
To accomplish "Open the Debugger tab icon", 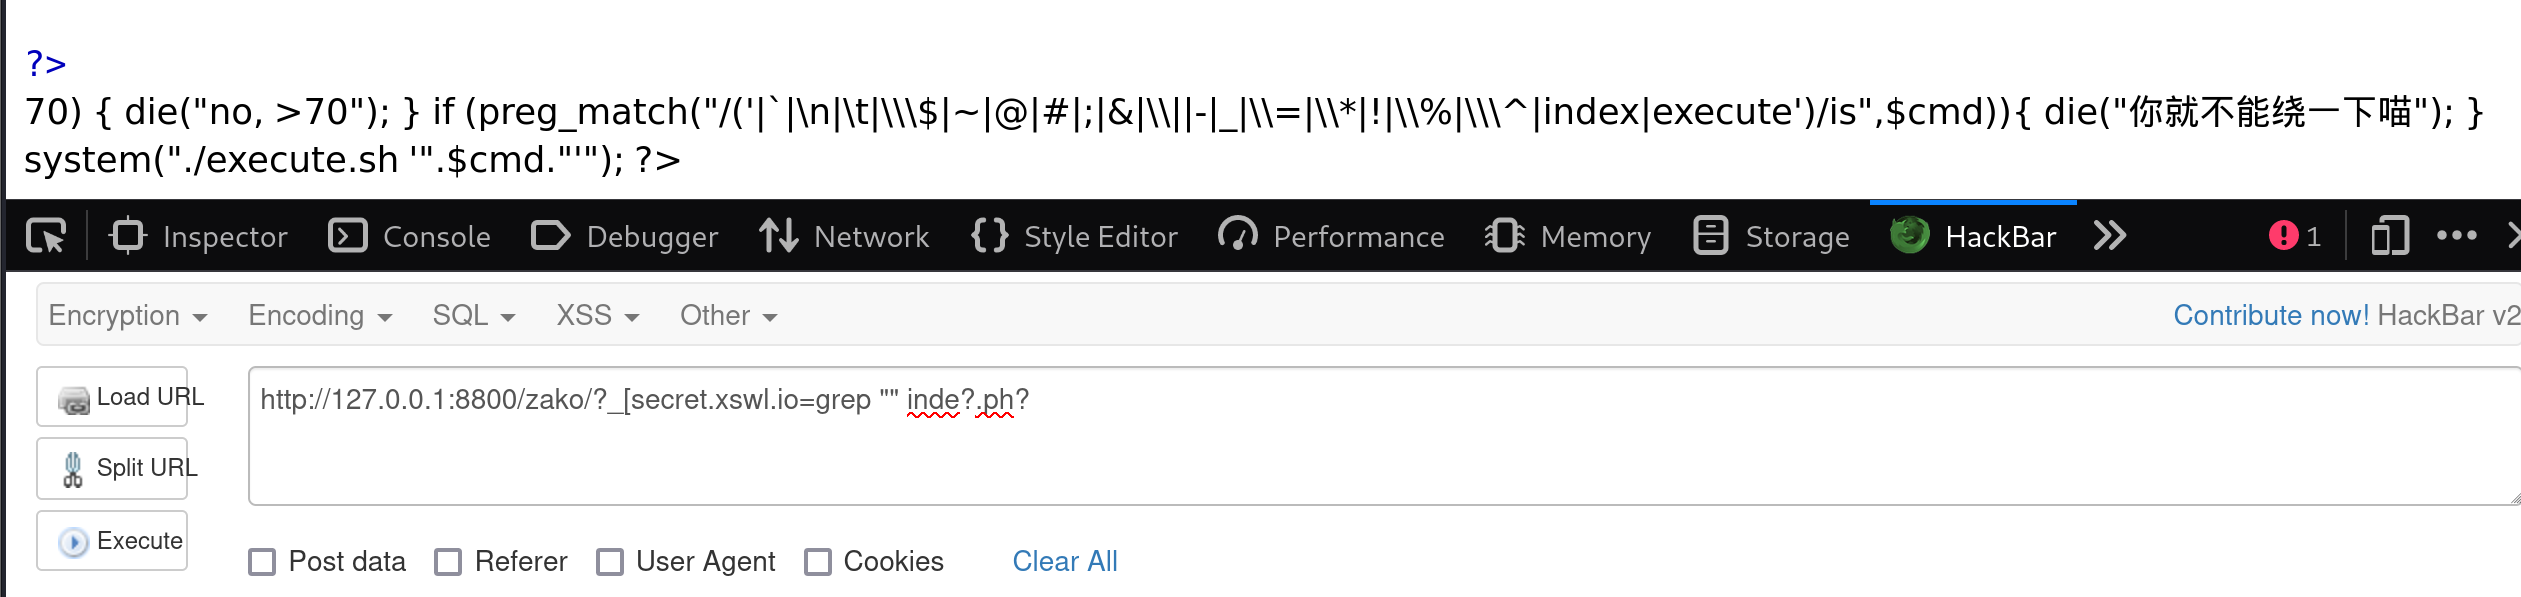I will [550, 237].
